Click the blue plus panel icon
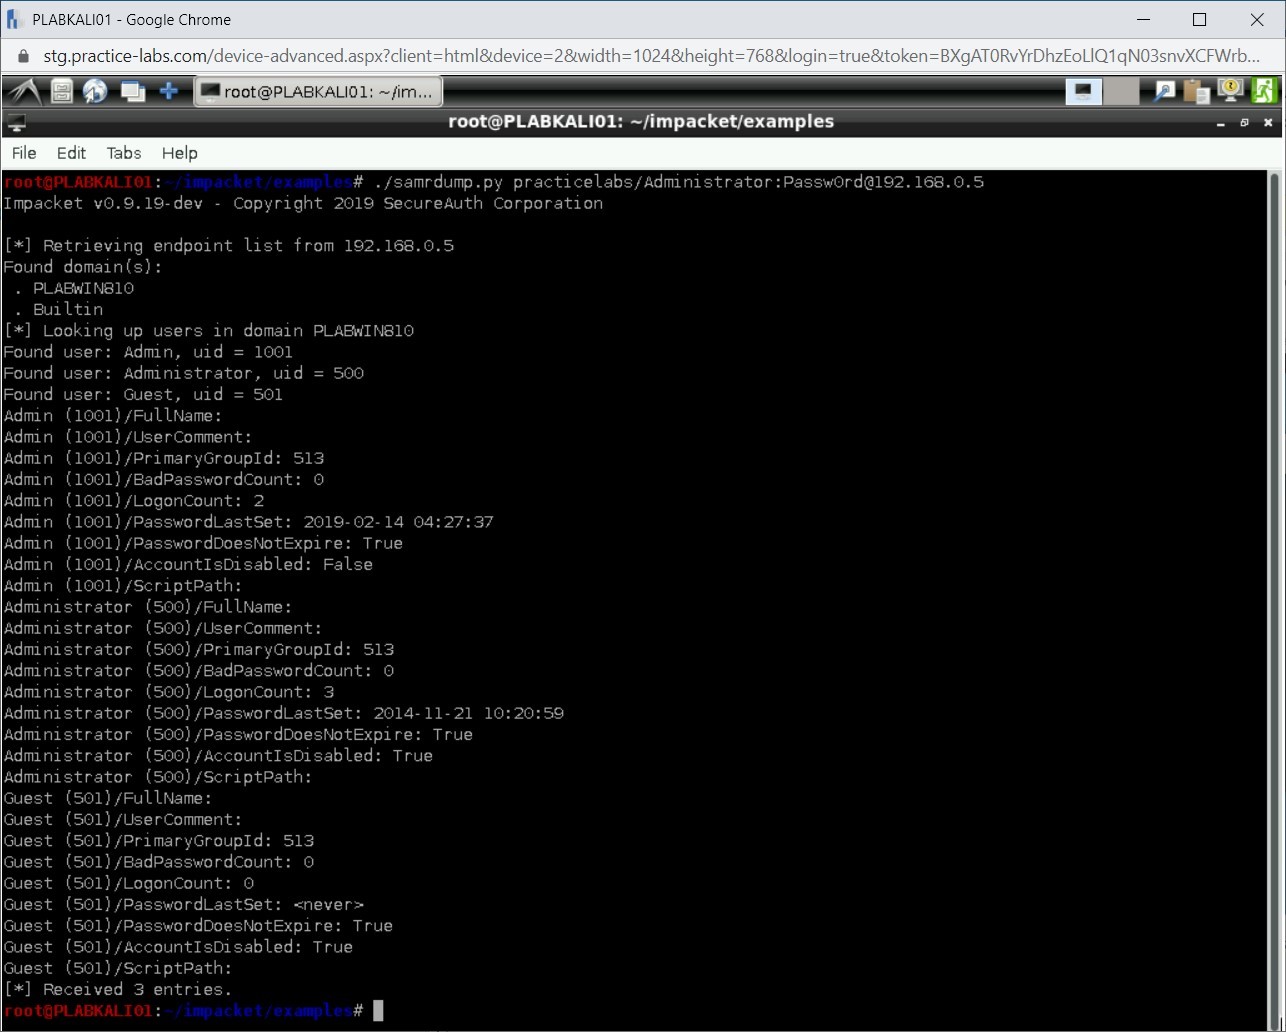 [x=169, y=92]
